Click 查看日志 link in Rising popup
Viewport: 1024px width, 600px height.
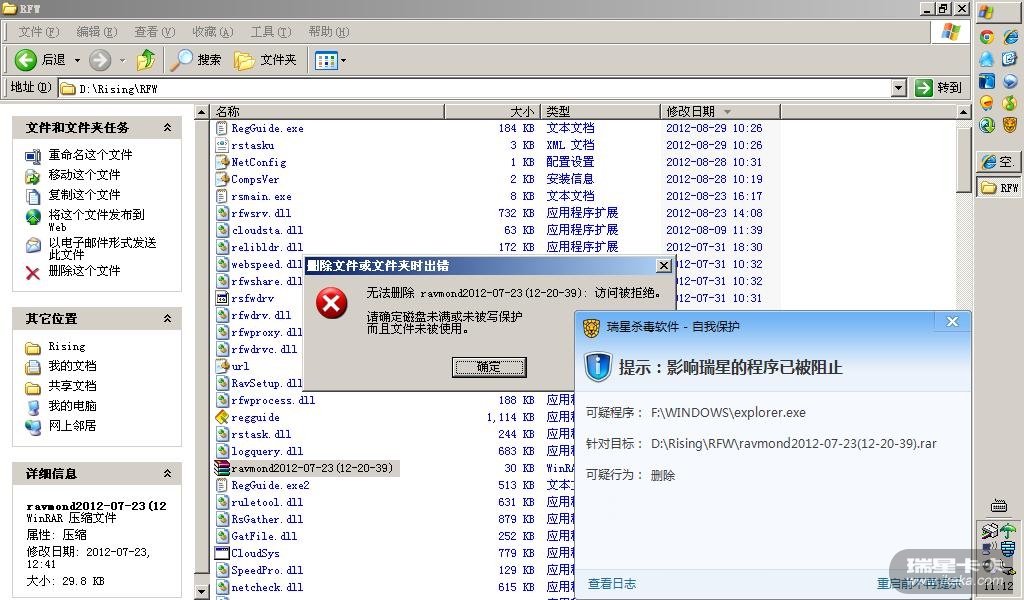tap(612, 584)
